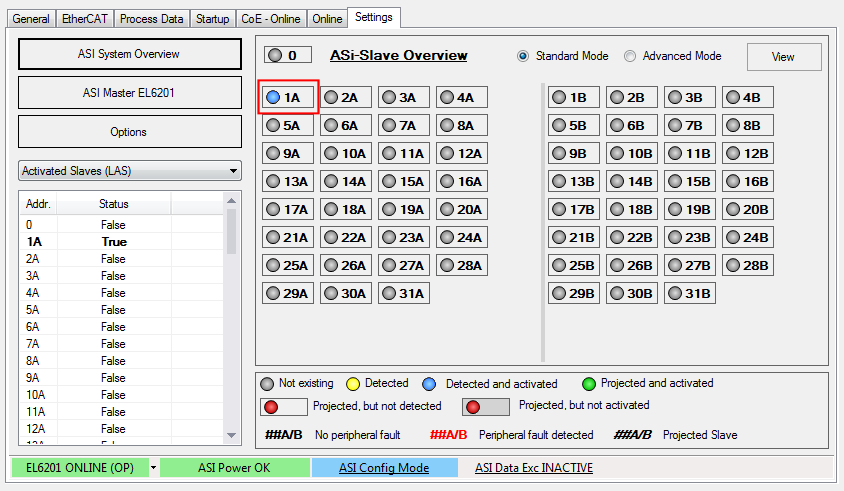Select slave 30A indicator
844x491 pixels.
tap(346, 293)
